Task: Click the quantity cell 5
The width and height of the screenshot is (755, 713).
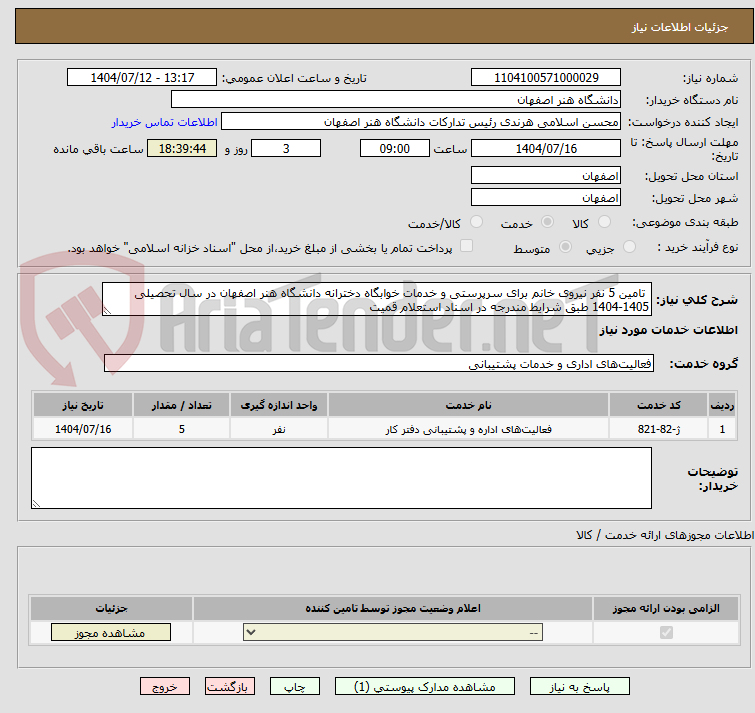Action: click(x=182, y=429)
